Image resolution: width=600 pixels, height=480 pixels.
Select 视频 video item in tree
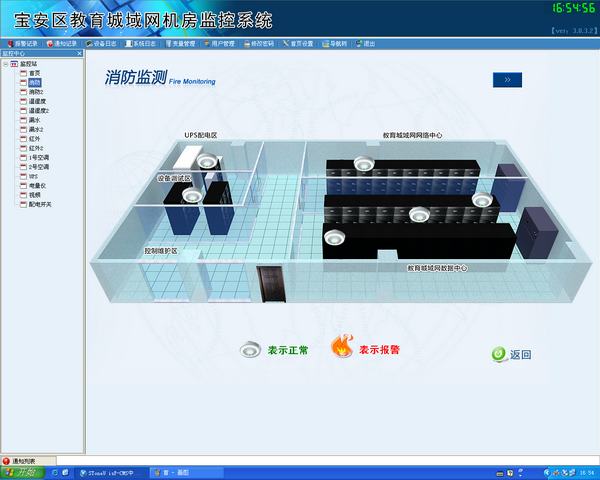tap(34, 194)
